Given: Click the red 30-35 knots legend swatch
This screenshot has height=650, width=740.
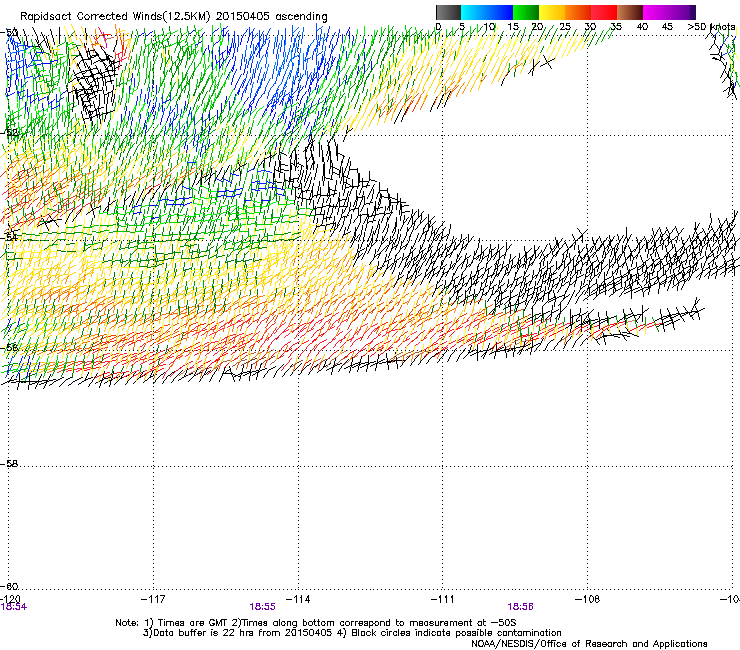Looking at the screenshot, I should 604,12.
